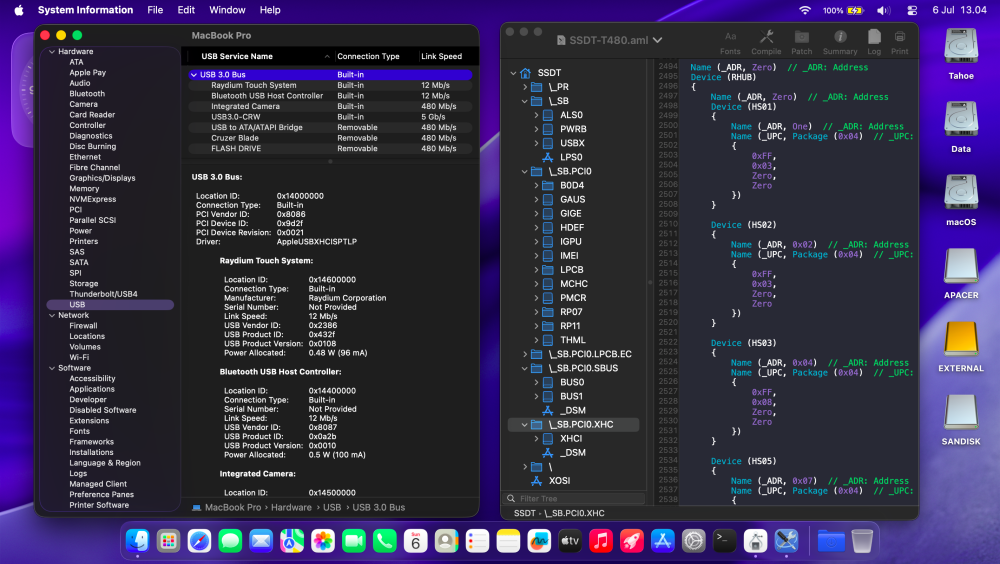Open the Data disk on desktop

point(960,128)
